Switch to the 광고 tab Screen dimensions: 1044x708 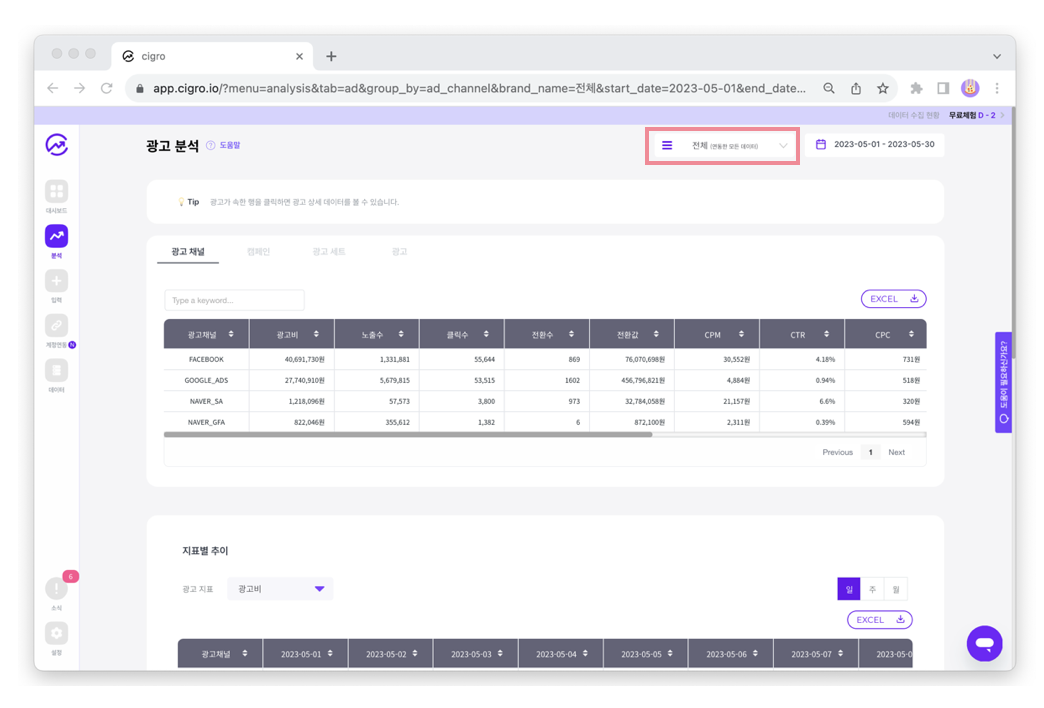[x=399, y=252]
